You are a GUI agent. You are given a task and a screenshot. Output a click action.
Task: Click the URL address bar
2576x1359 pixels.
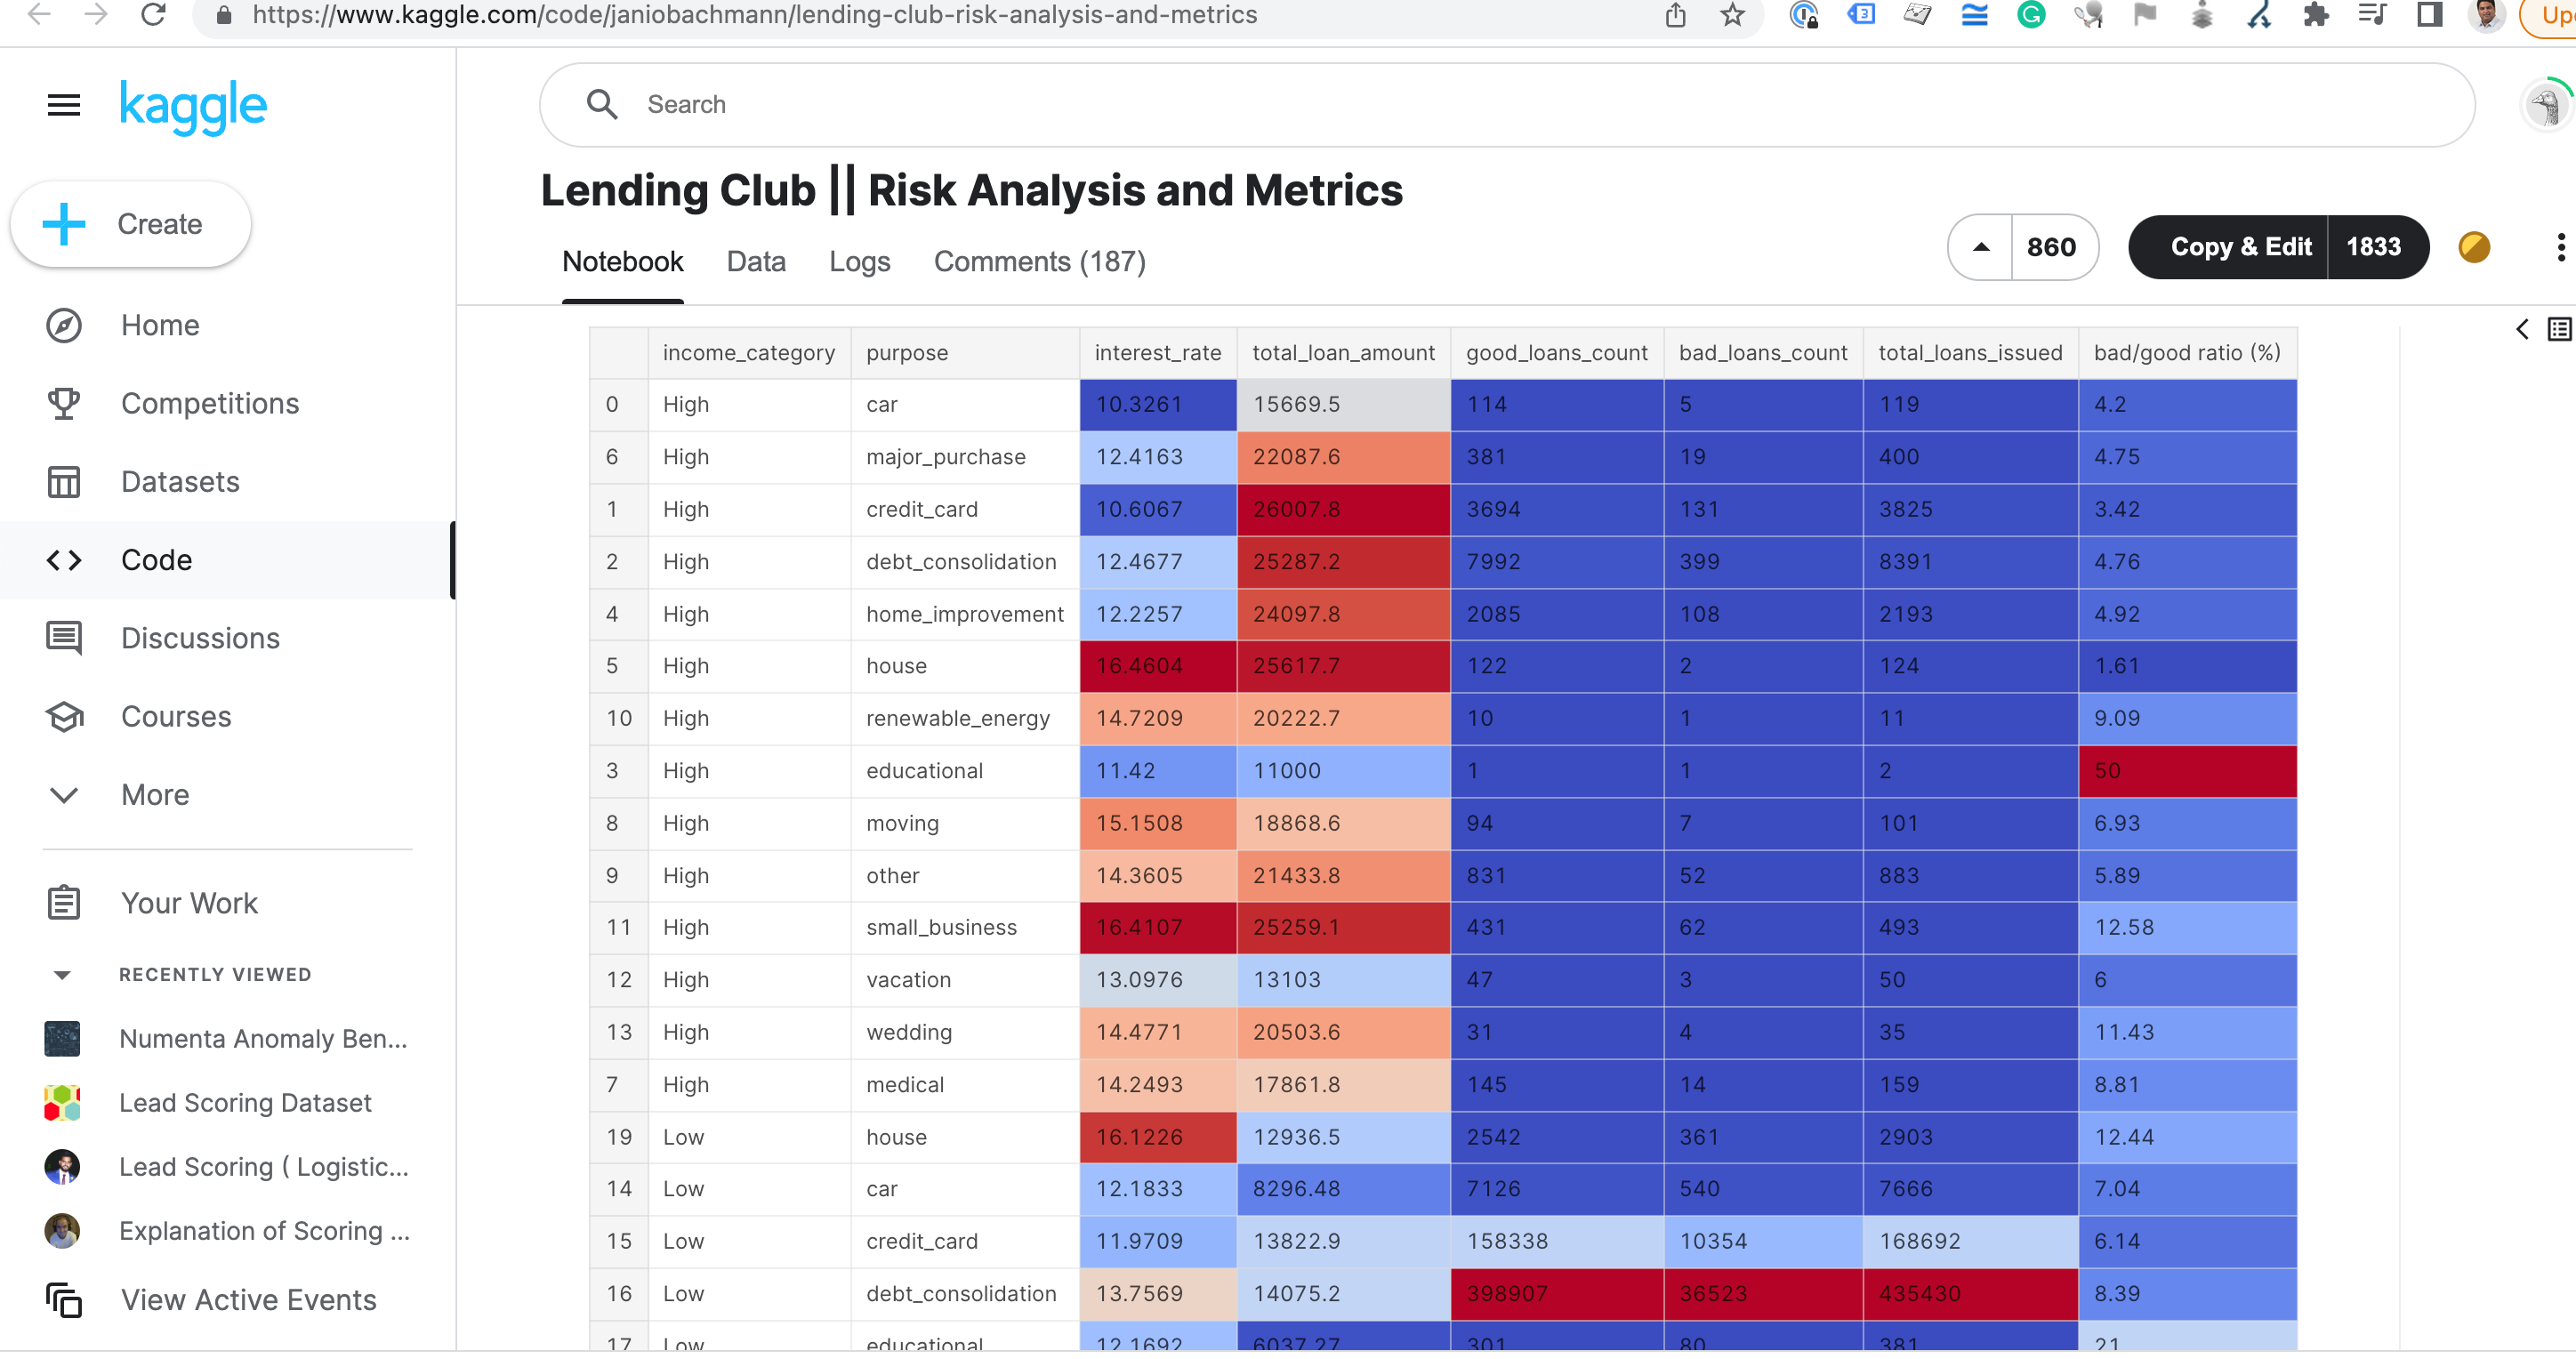pos(755,15)
